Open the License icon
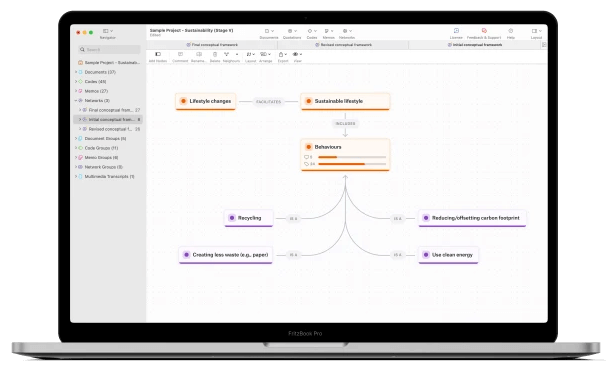 click(x=456, y=31)
